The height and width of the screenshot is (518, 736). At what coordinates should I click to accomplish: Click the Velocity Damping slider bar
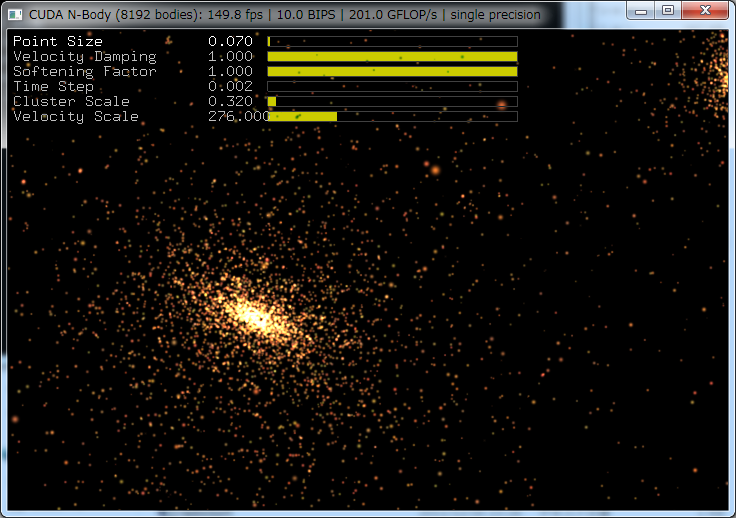[392, 57]
